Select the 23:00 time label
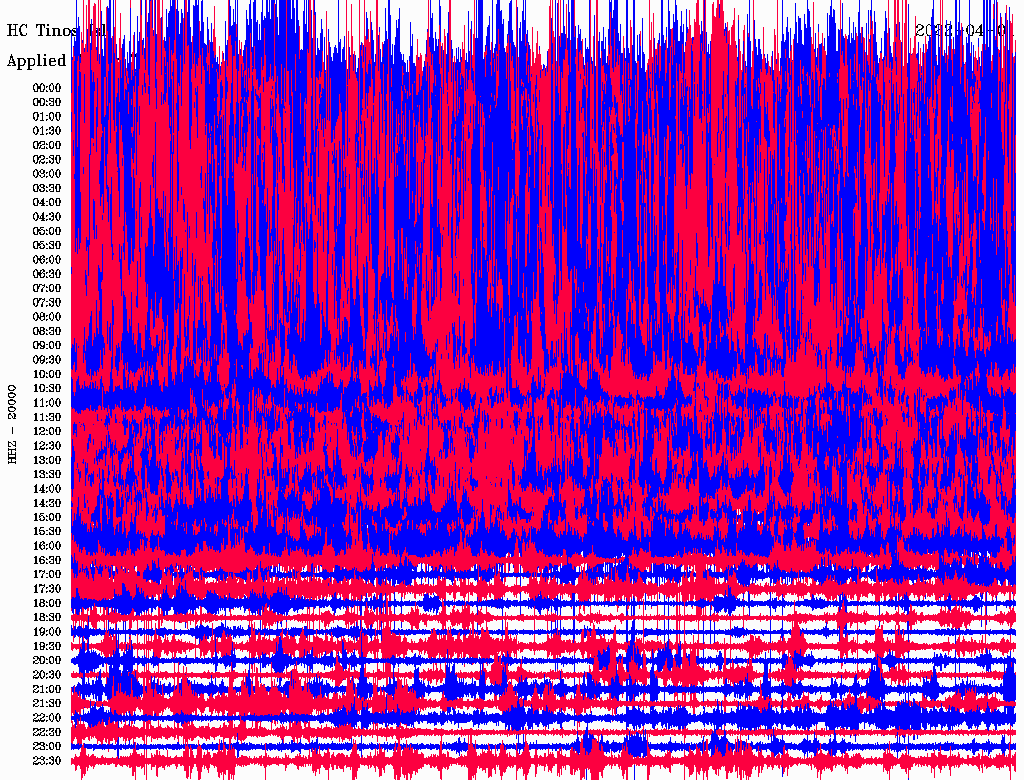1024x780 pixels. tap(47, 747)
